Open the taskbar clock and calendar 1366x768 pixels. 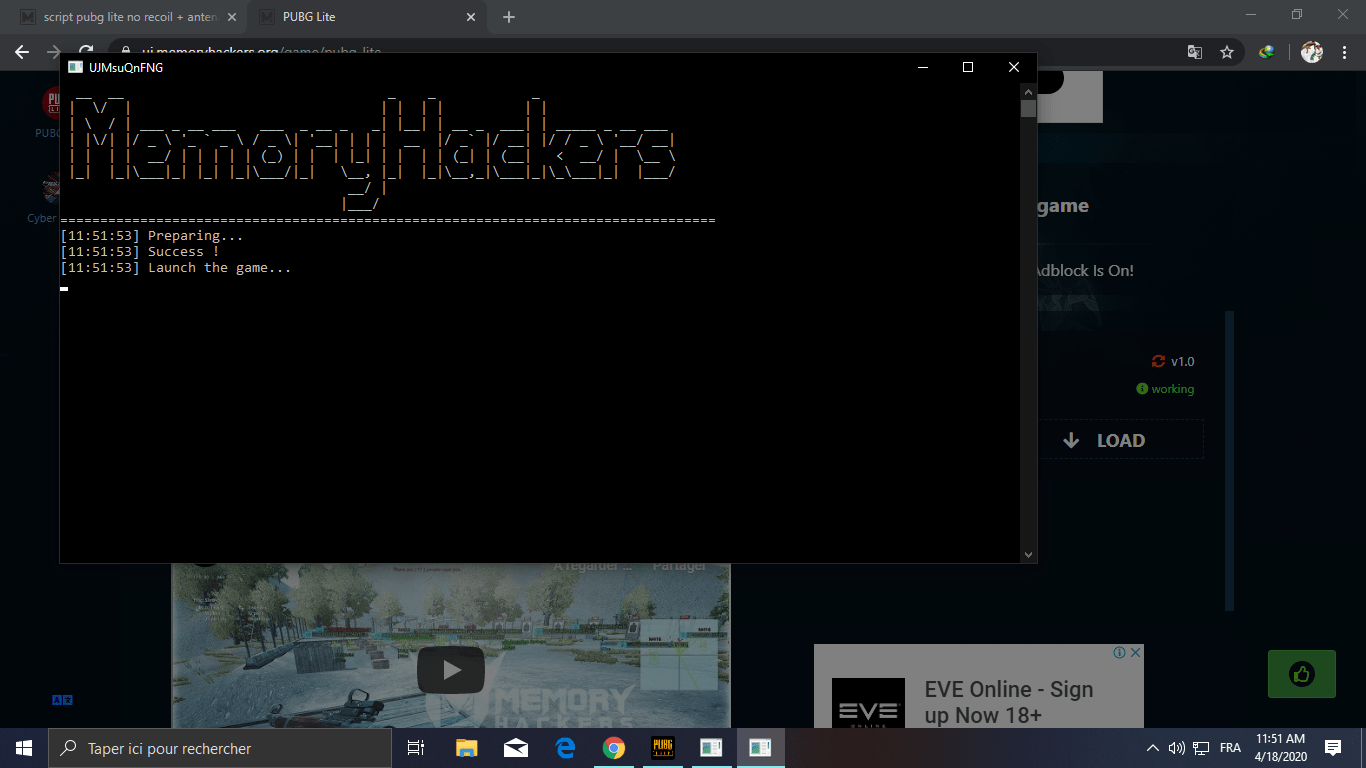pyautogui.click(x=1282, y=748)
